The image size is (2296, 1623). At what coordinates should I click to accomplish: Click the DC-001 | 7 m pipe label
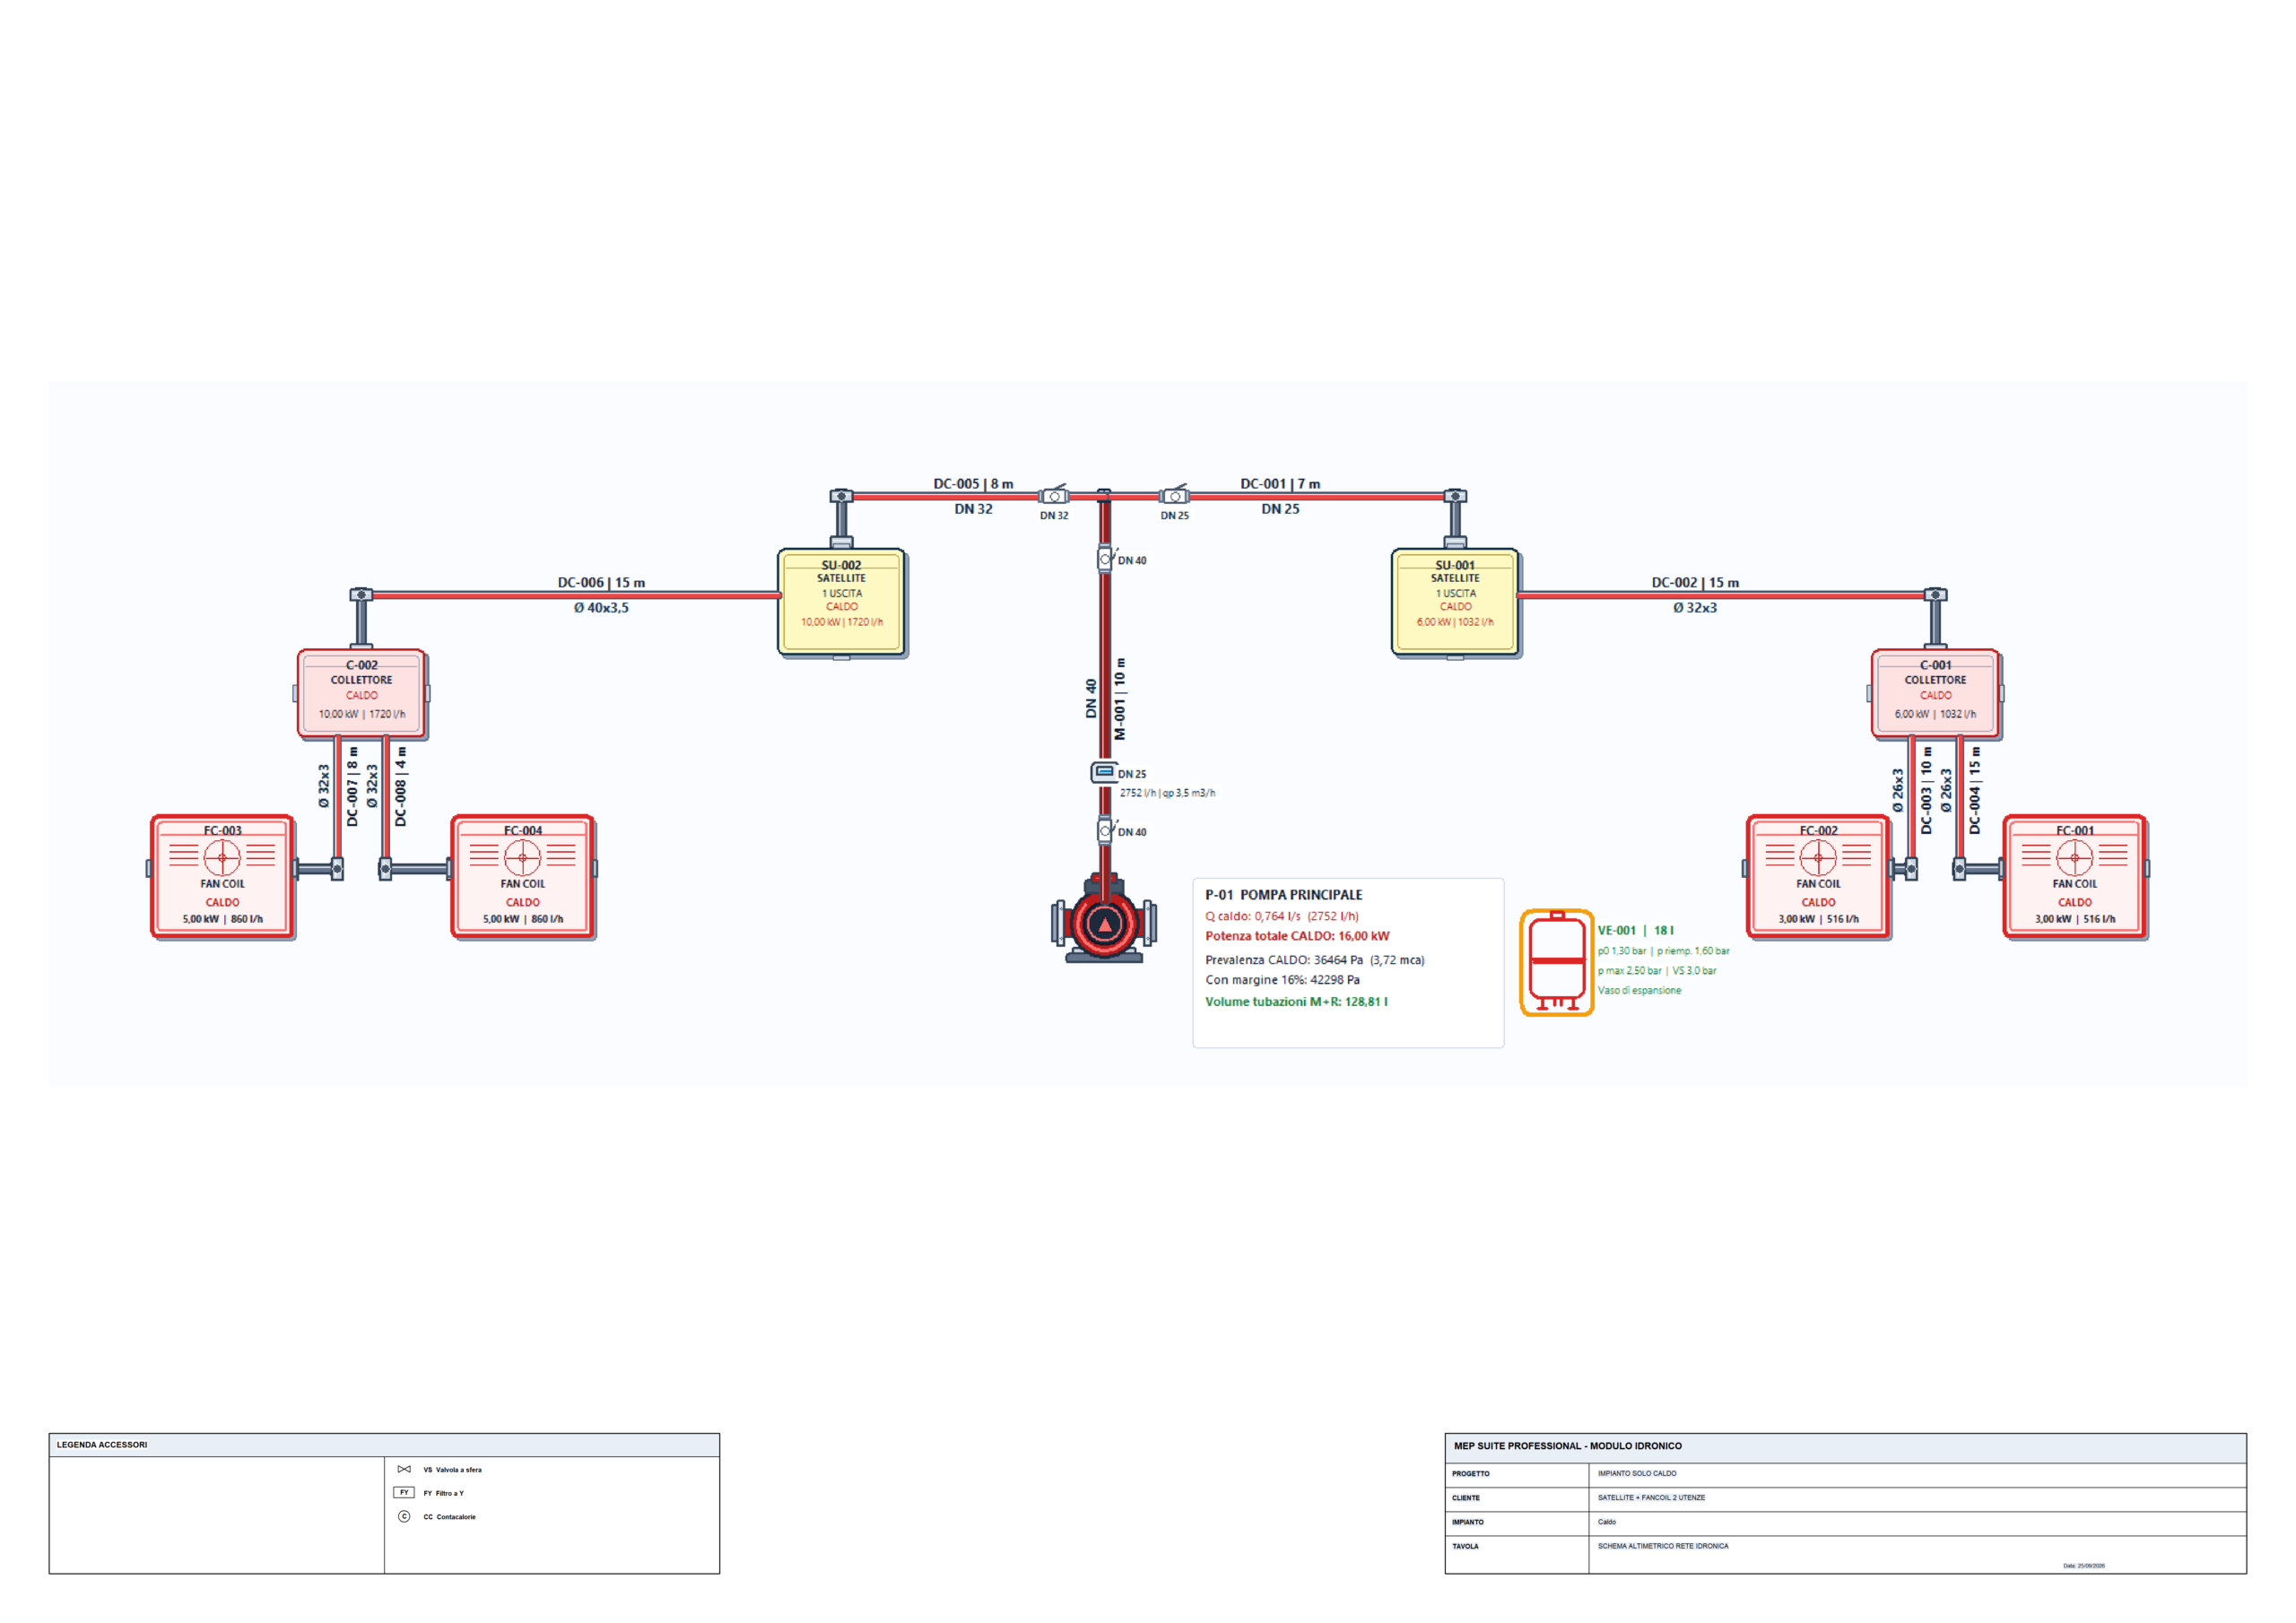[1280, 483]
